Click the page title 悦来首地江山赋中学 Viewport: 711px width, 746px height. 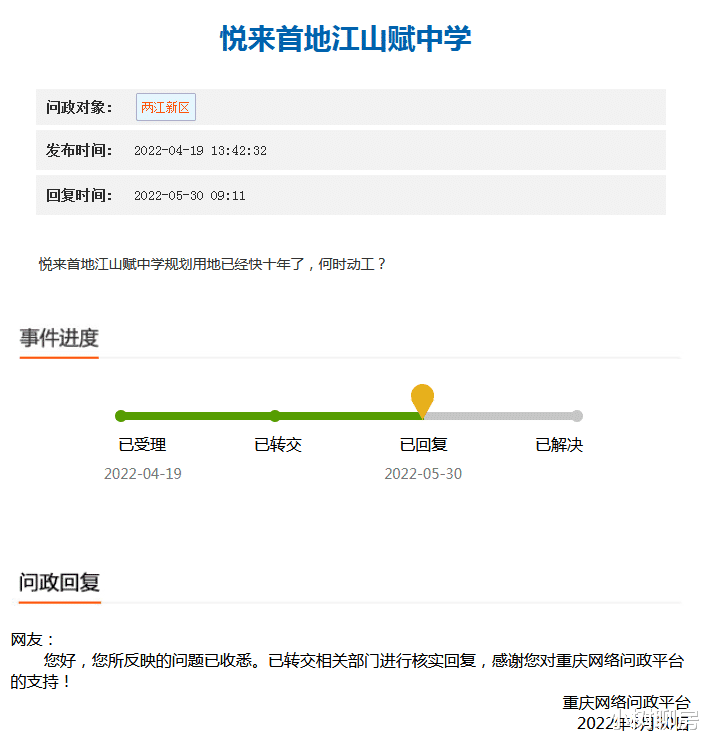[x=346, y=39]
